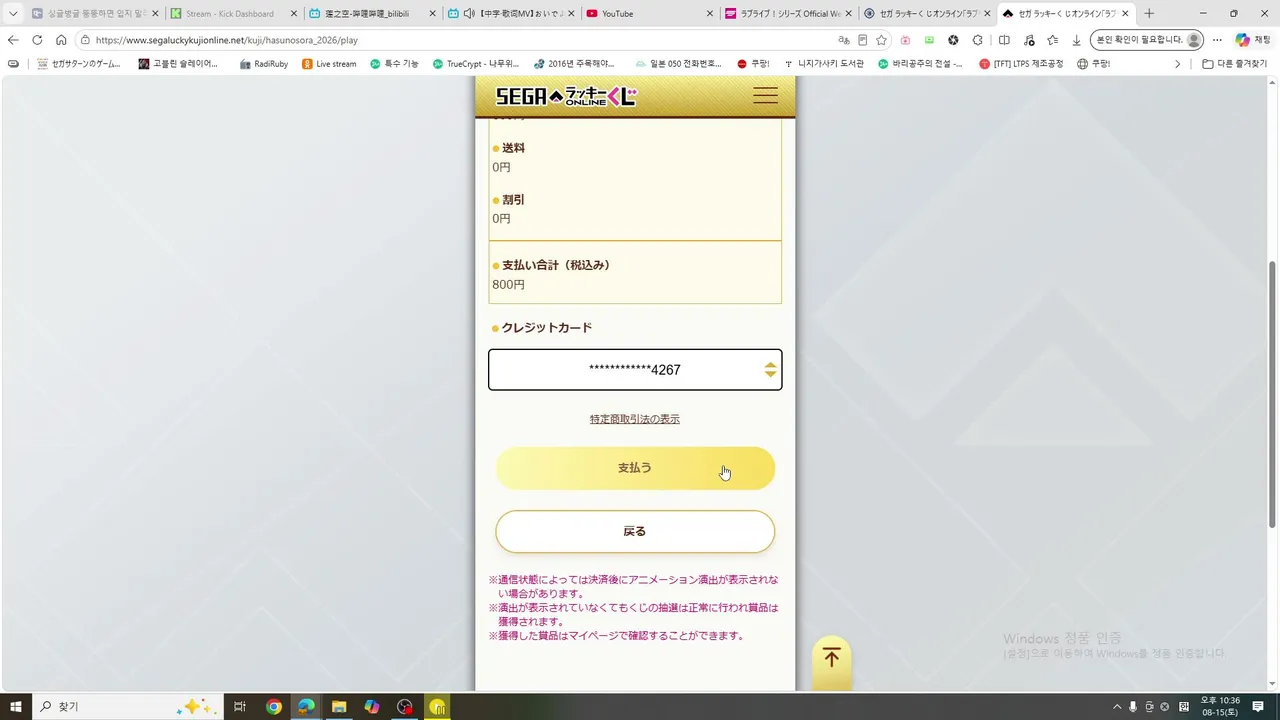This screenshot has width=1280, height=720.
Task: Click the black aperture extension icon
Action: [953, 40]
